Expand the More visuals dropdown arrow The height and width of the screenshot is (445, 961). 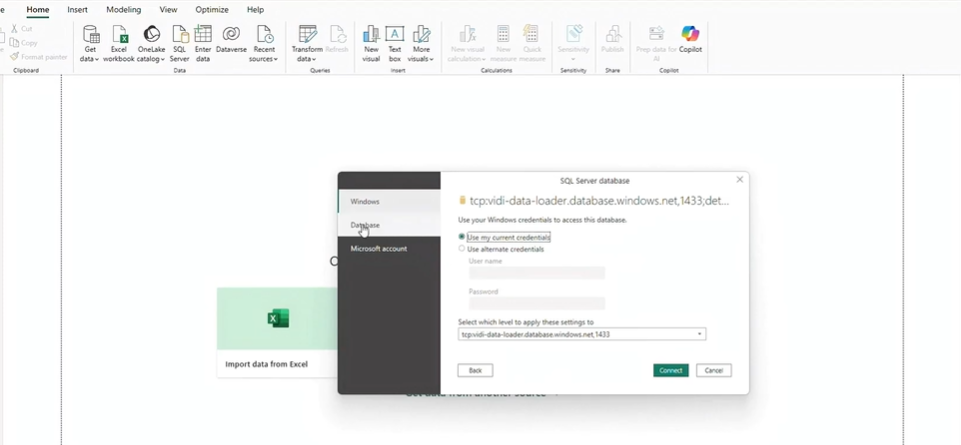(431, 59)
